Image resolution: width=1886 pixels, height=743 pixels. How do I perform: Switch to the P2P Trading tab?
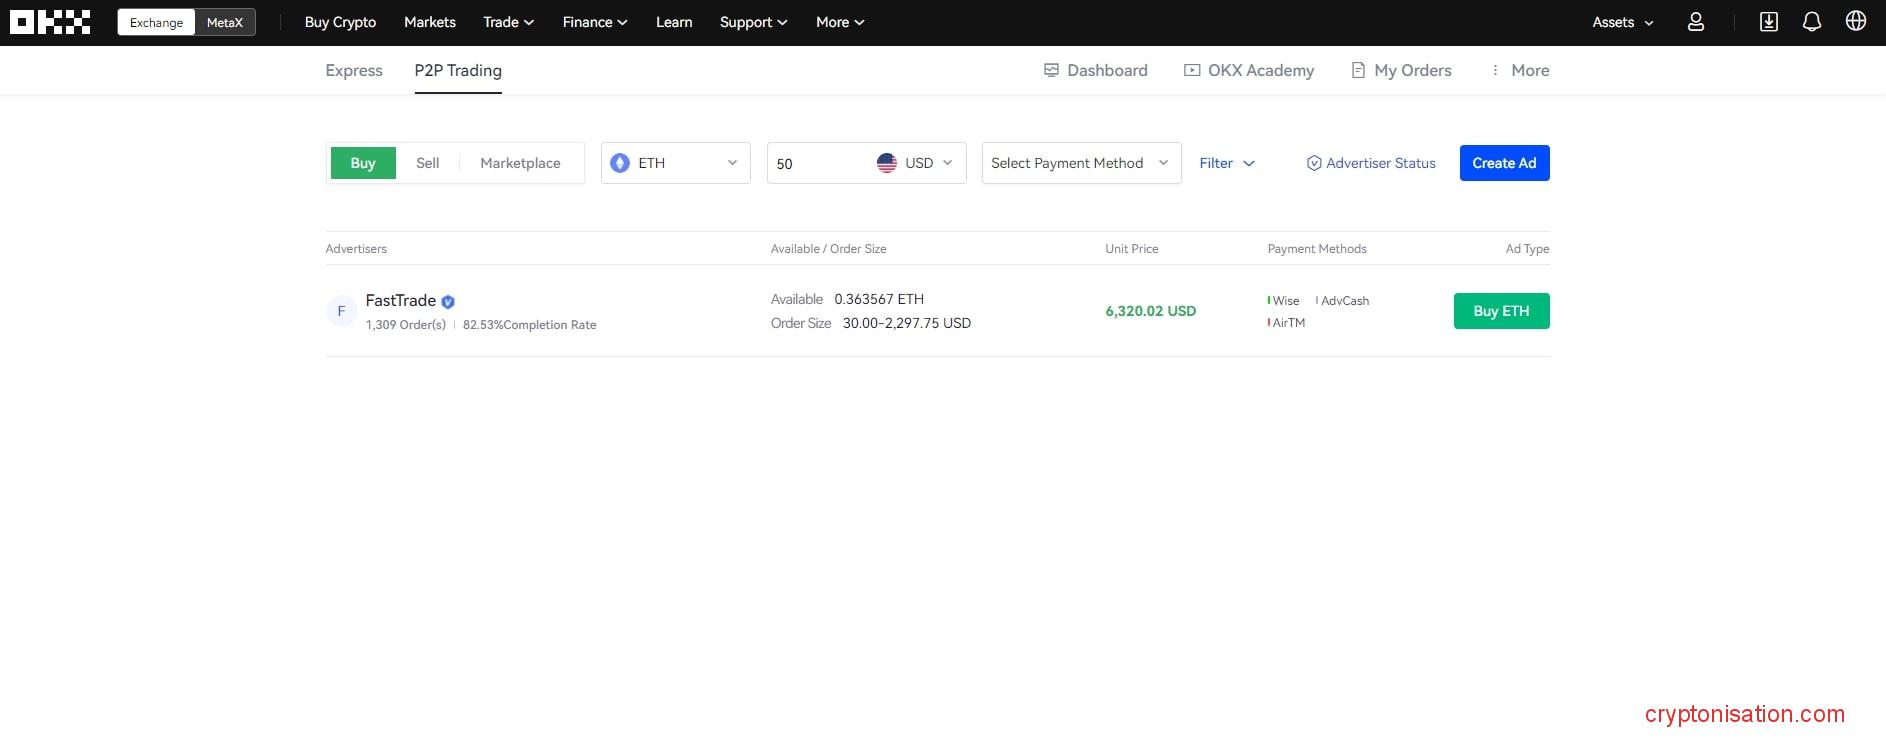point(458,70)
